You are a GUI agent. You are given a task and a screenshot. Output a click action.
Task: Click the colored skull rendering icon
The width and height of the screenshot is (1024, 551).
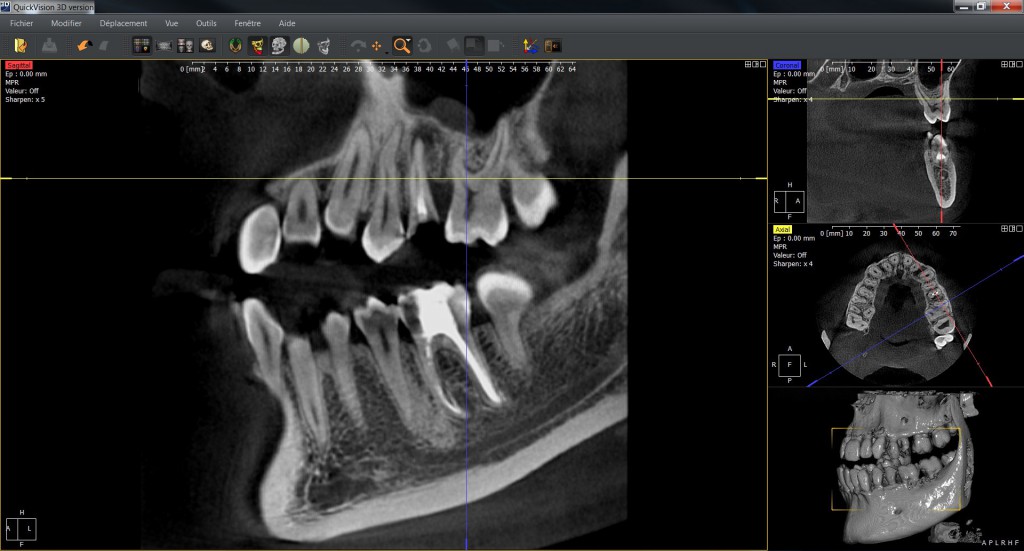tap(256, 45)
